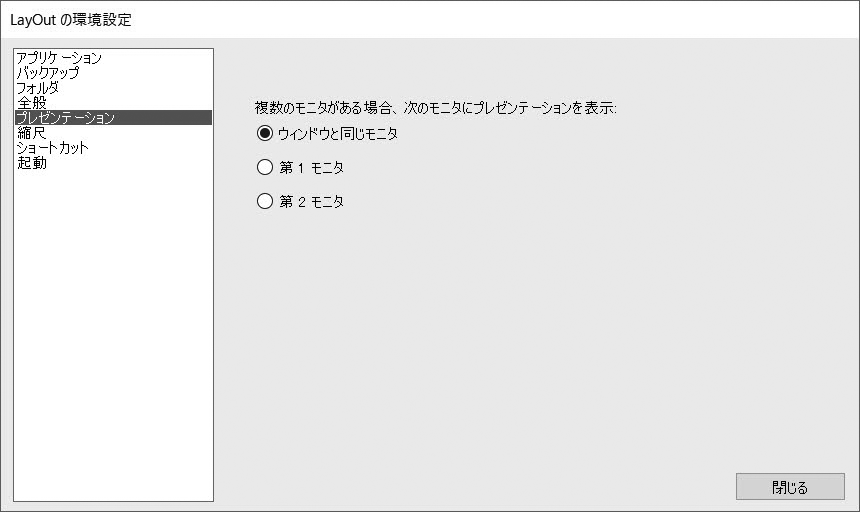860x512 pixels.
Task: Select アプリケーション in the category list
Action: [59, 58]
